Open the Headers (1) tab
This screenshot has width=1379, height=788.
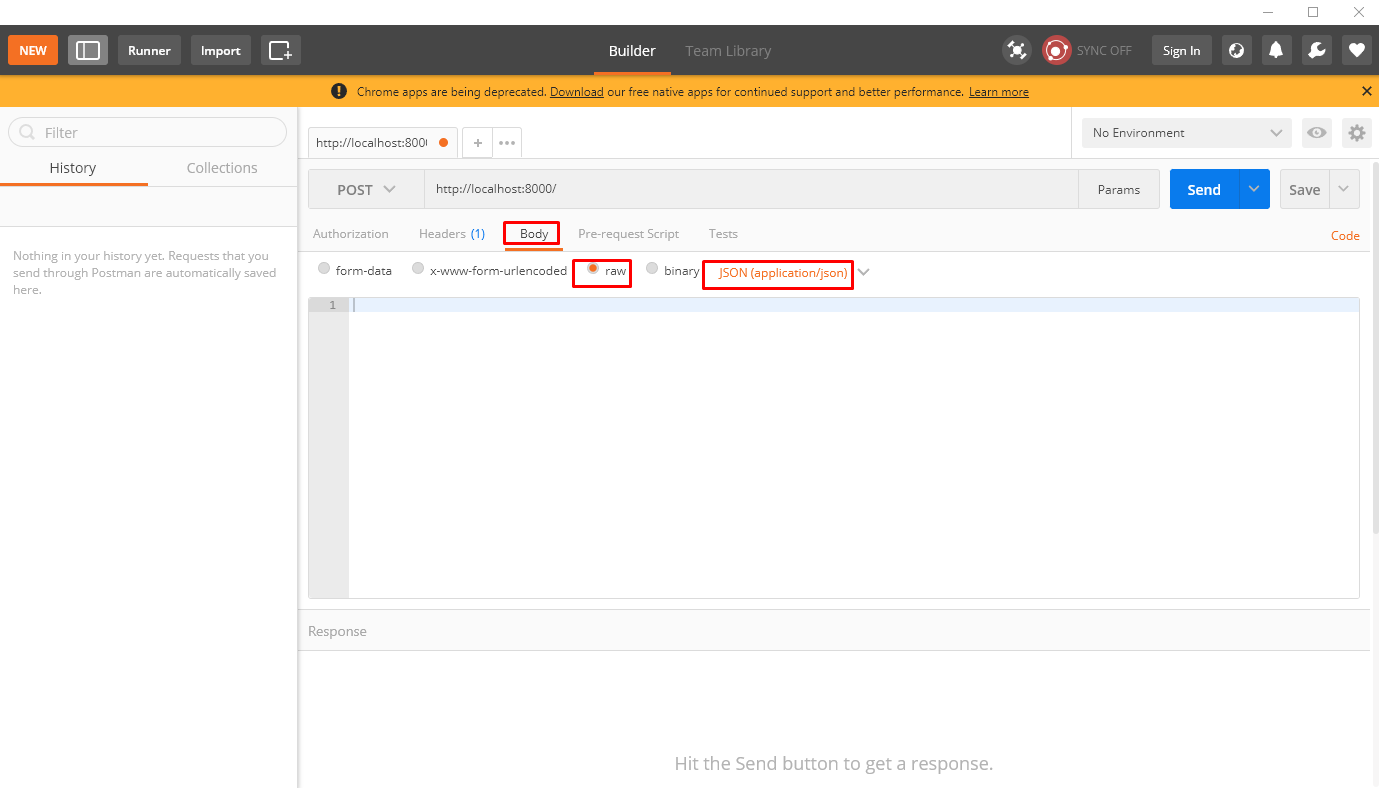[452, 233]
